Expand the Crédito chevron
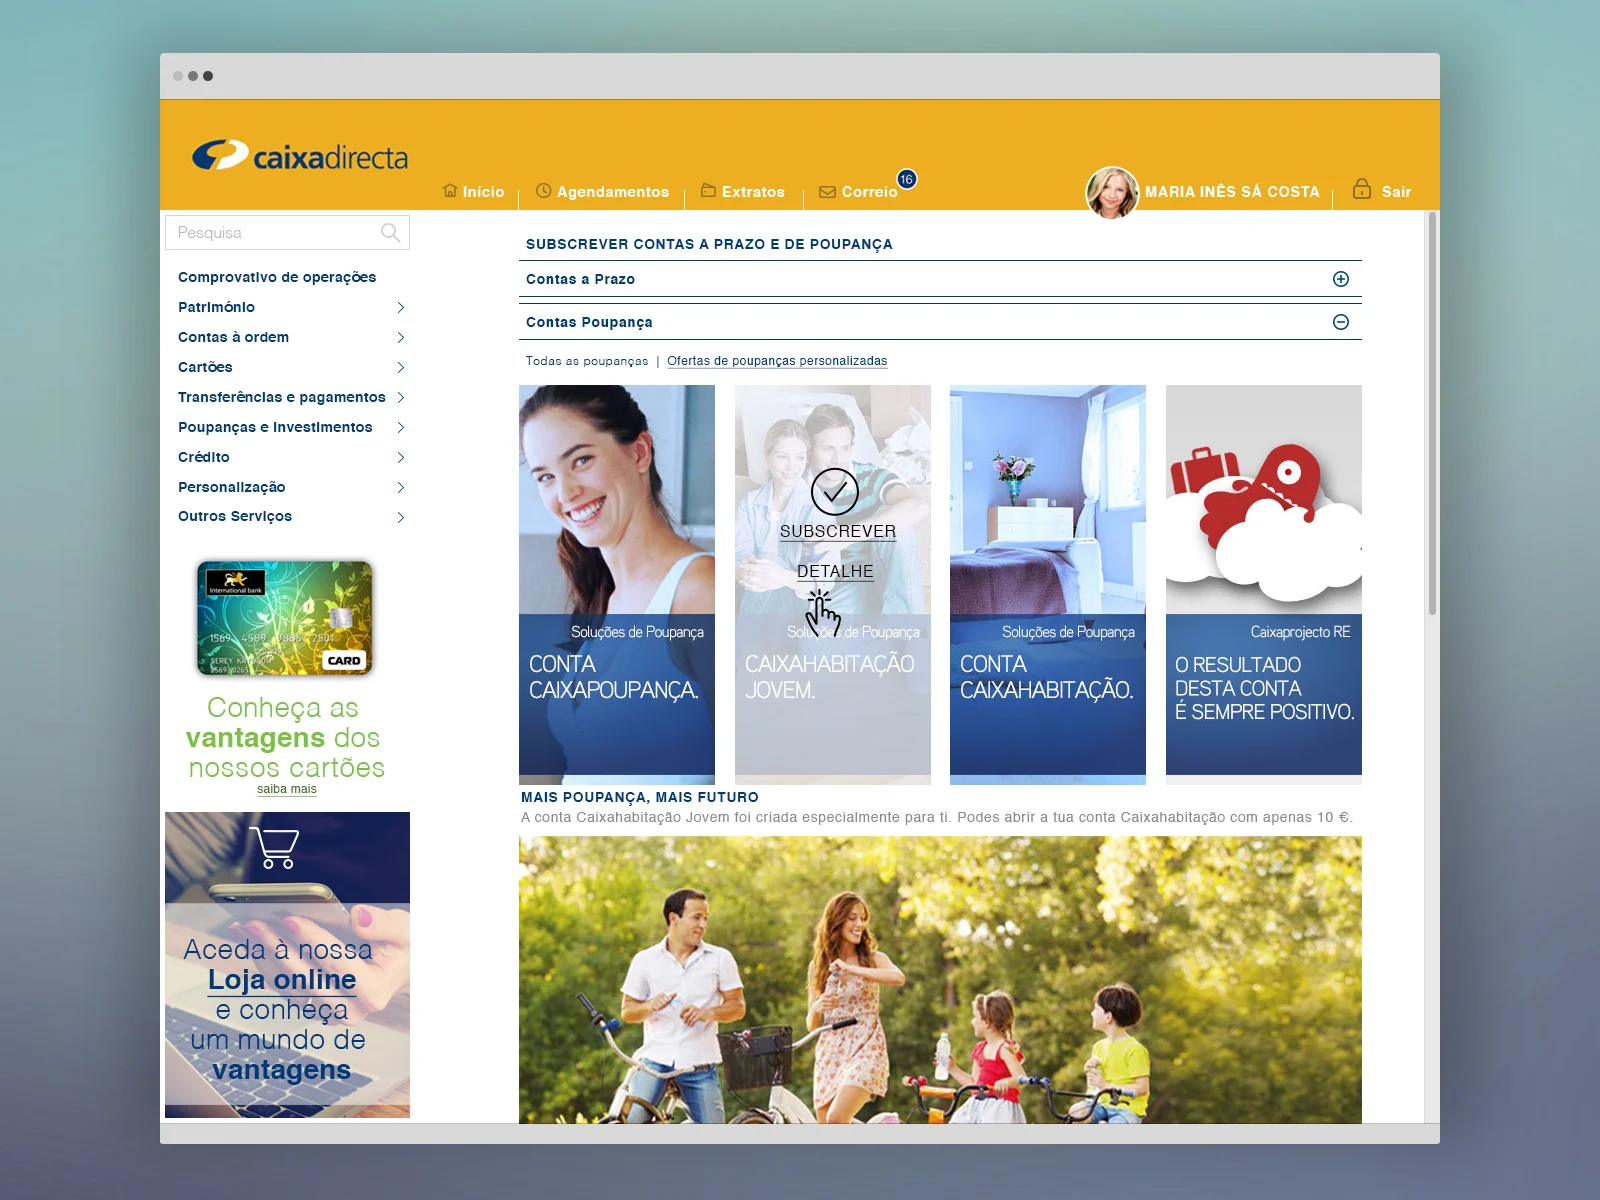The height and width of the screenshot is (1200, 1600). [x=400, y=457]
